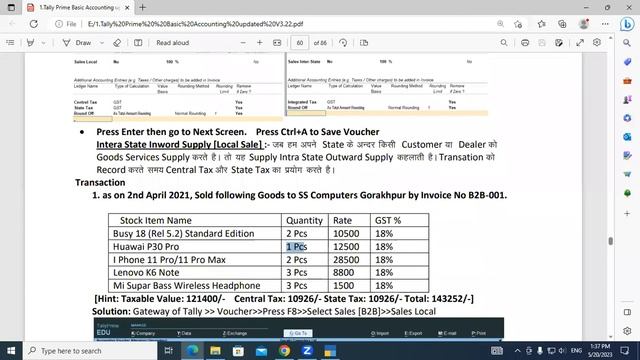Print the PDF document
This screenshot has height=360, width=640.
pos(525,42)
